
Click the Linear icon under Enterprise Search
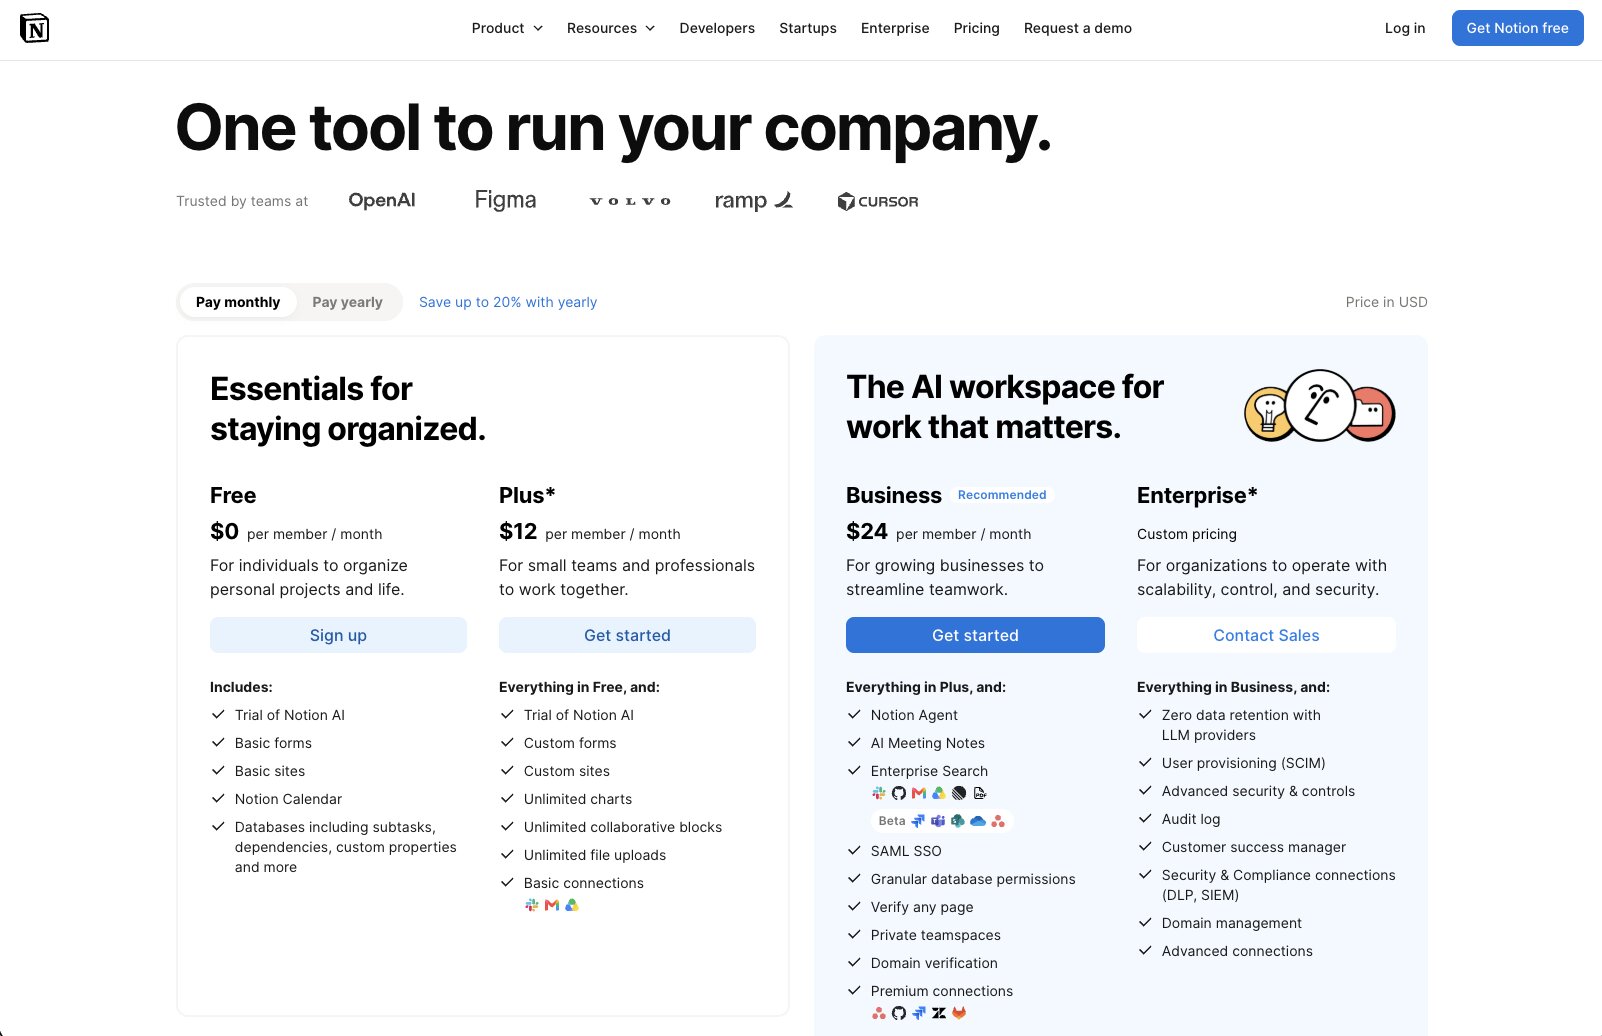959,793
